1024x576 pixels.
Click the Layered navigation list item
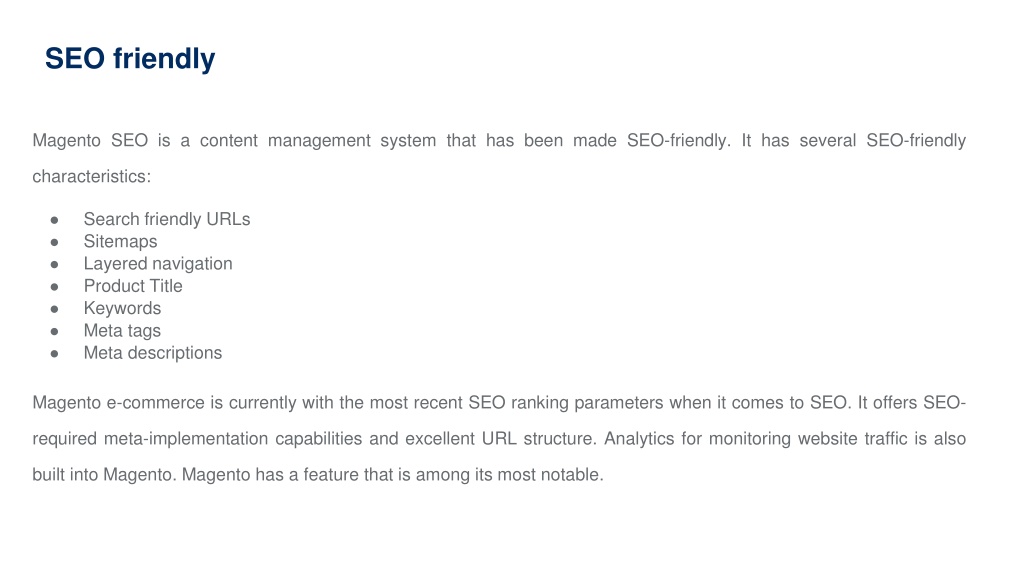coord(158,264)
